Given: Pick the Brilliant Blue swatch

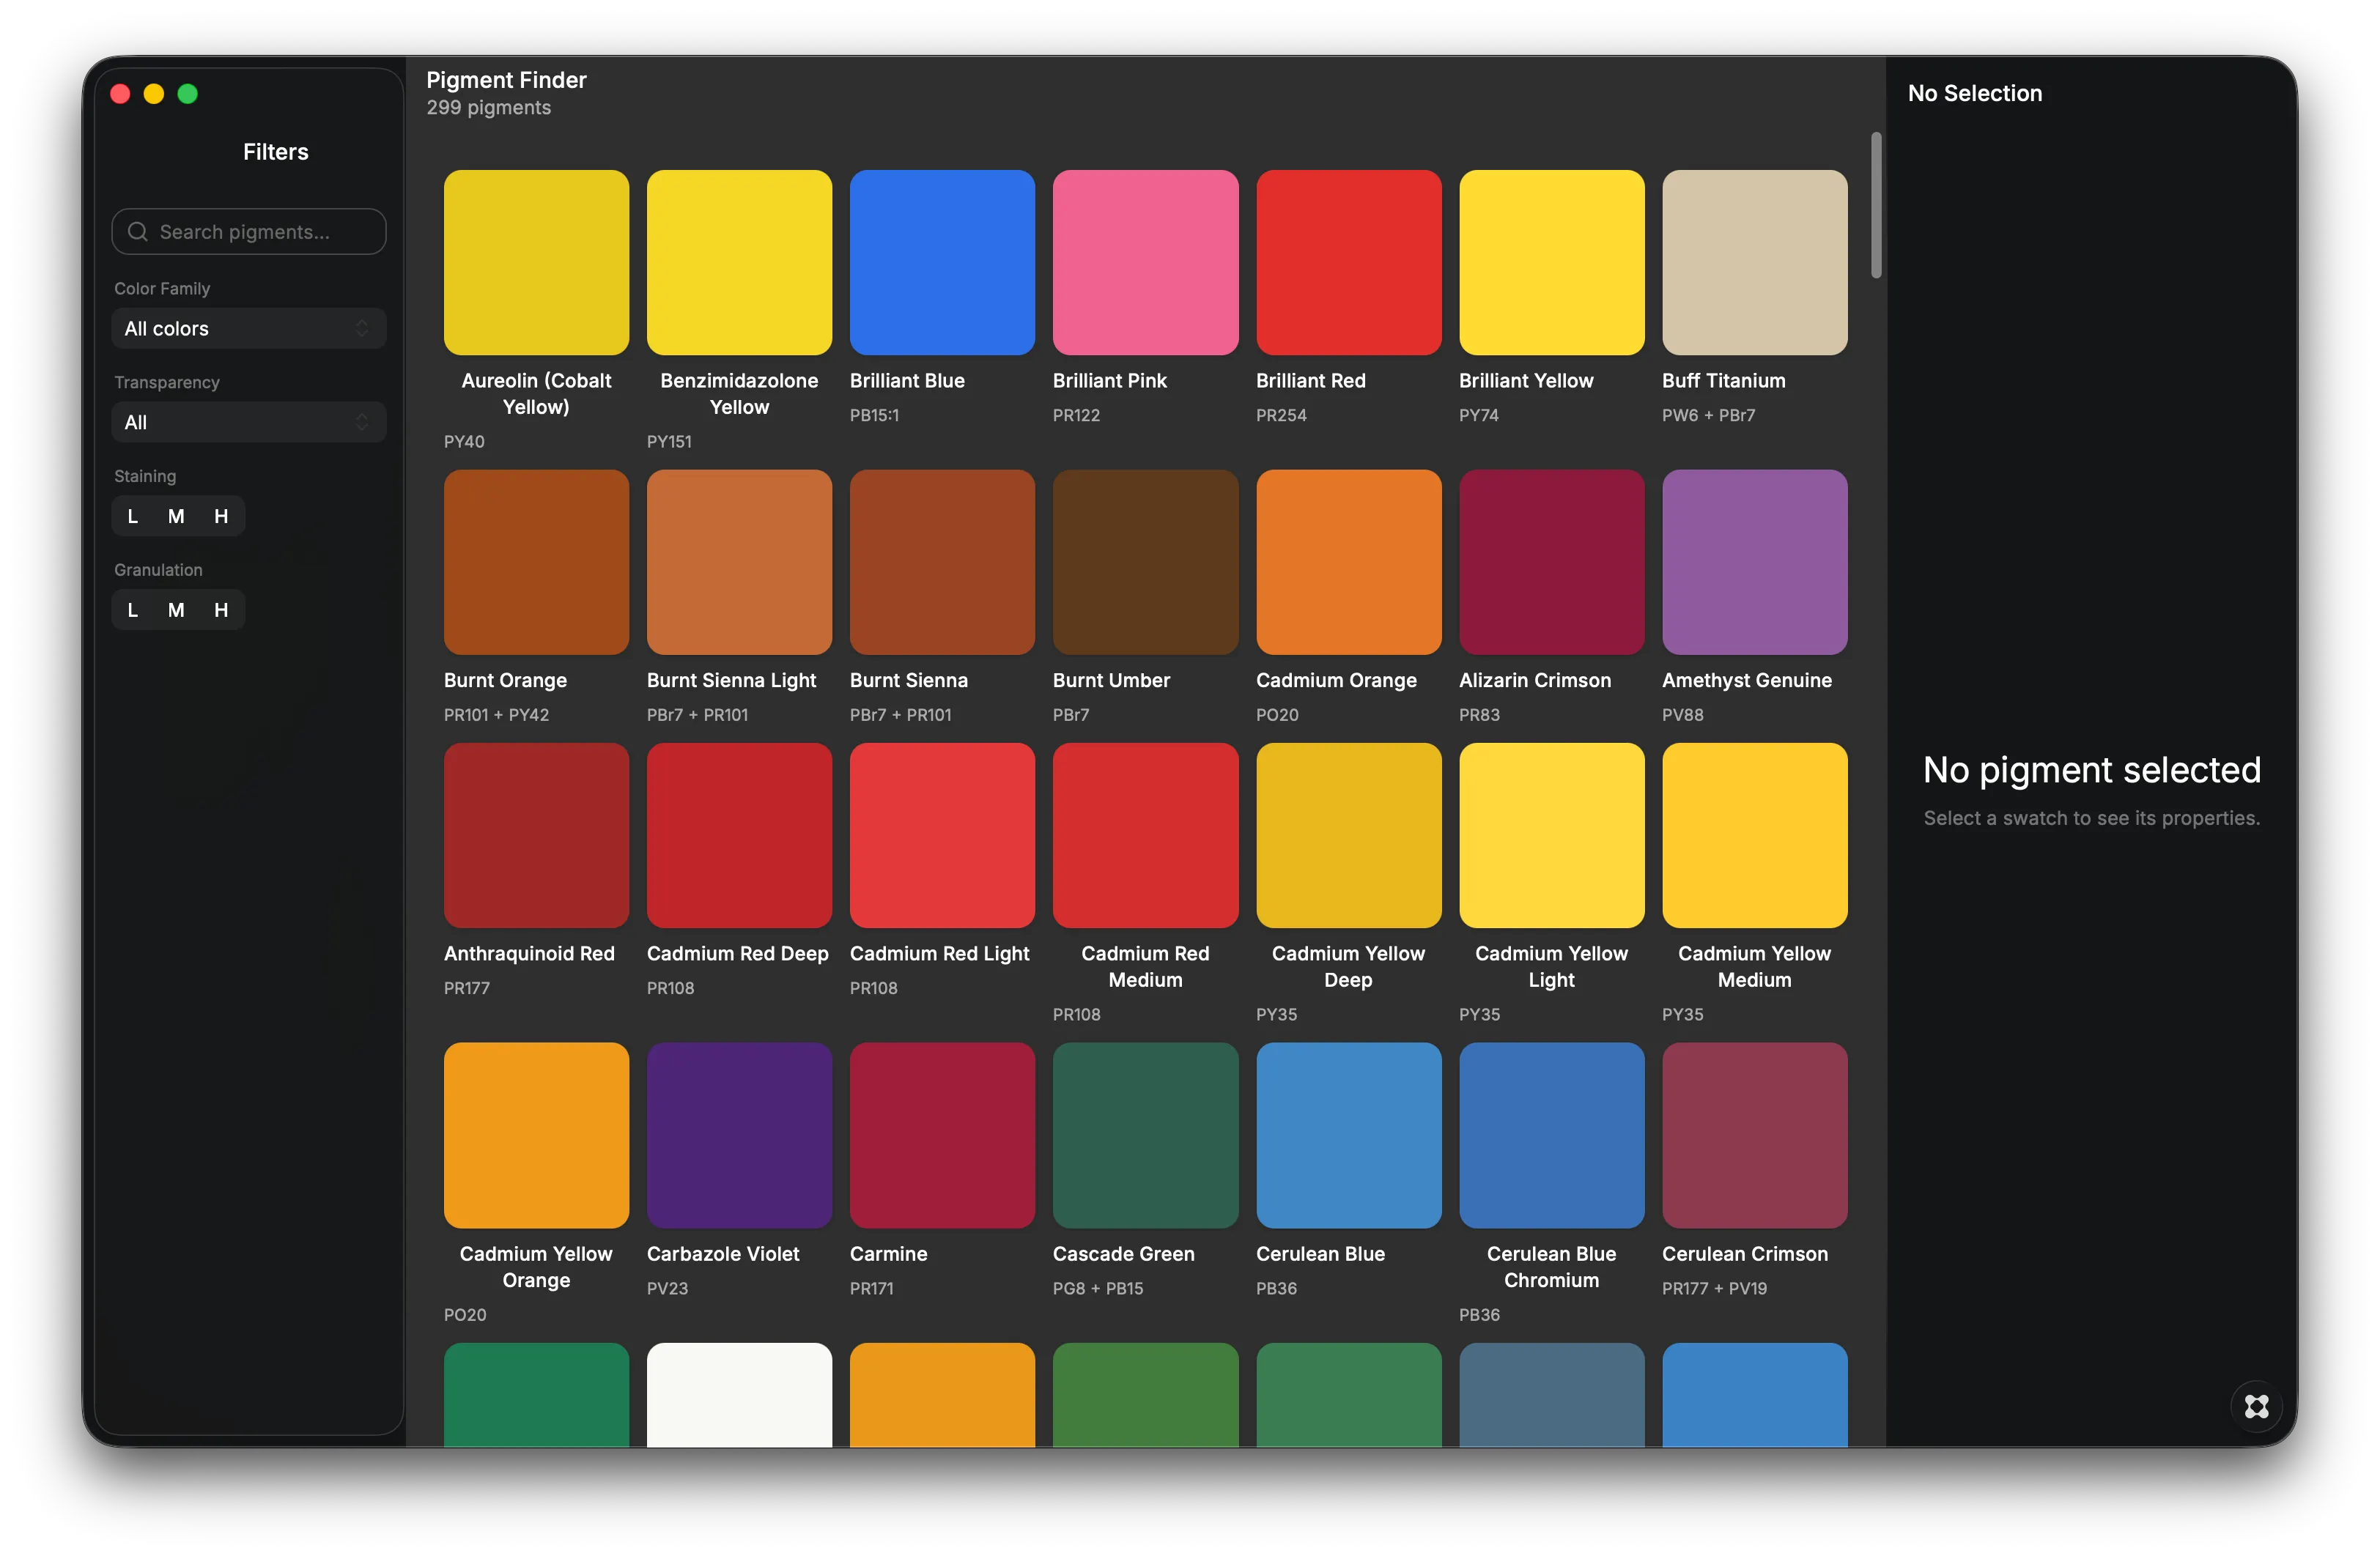Looking at the screenshot, I should pyautogui.click(x=942, y=263).
